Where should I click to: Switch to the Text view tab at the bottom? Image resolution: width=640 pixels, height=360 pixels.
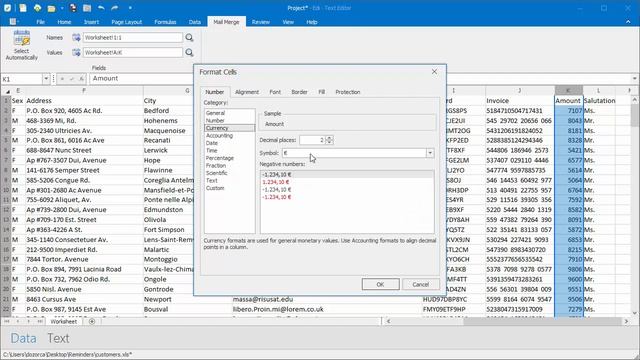(x=58, y=338)
